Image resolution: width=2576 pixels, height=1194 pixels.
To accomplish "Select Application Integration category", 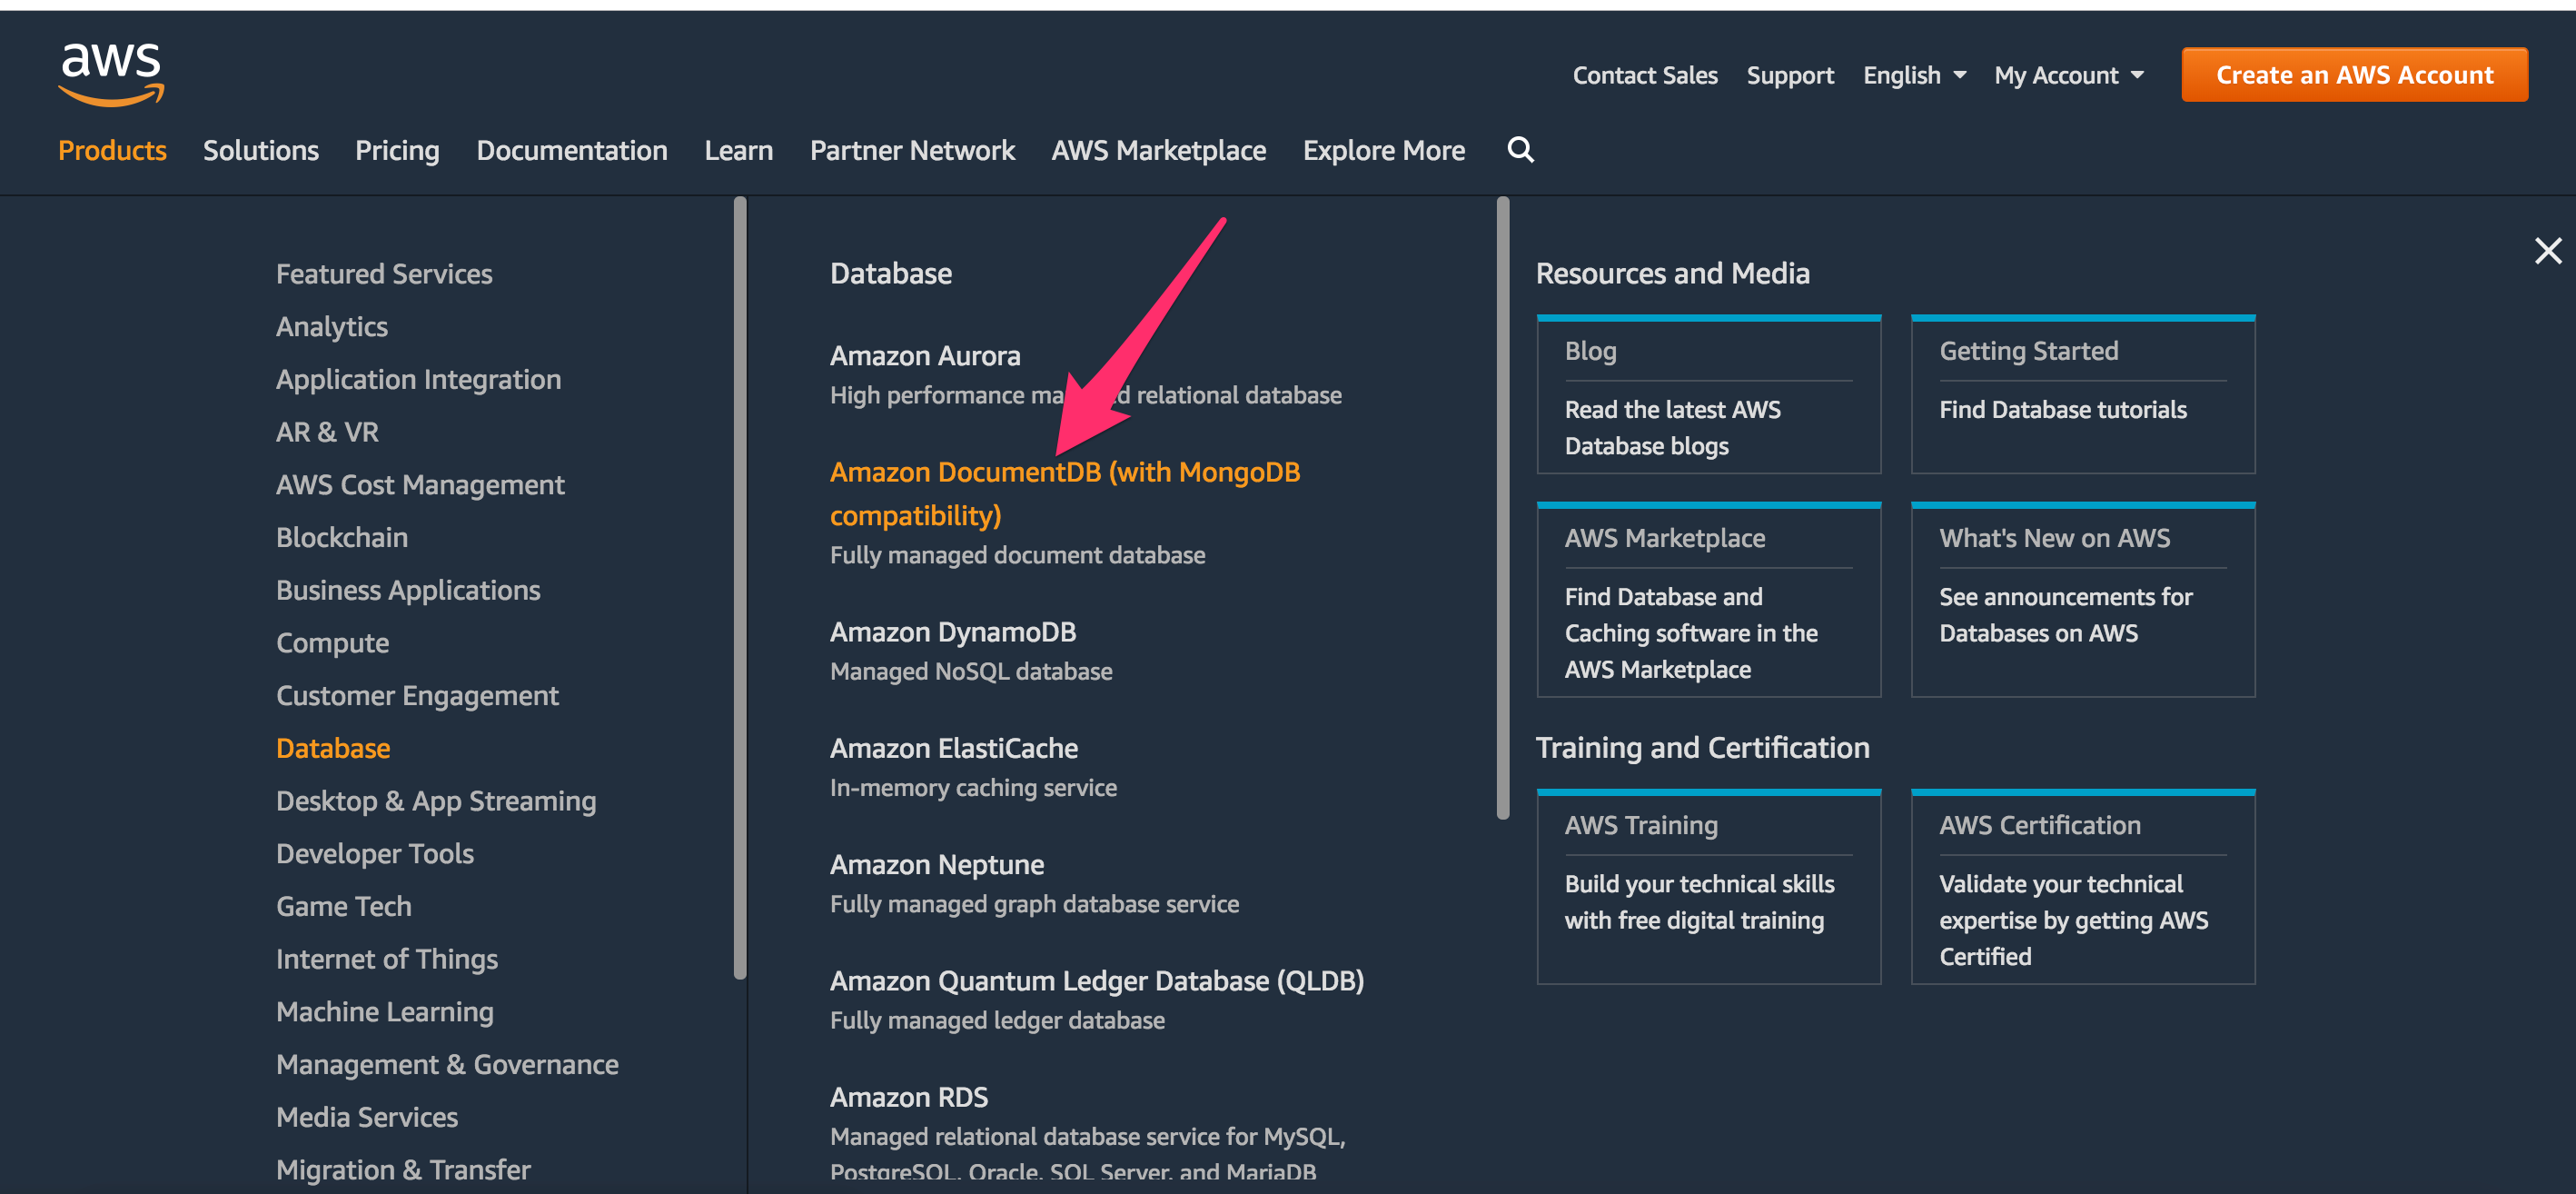I will tap(418, 379).
